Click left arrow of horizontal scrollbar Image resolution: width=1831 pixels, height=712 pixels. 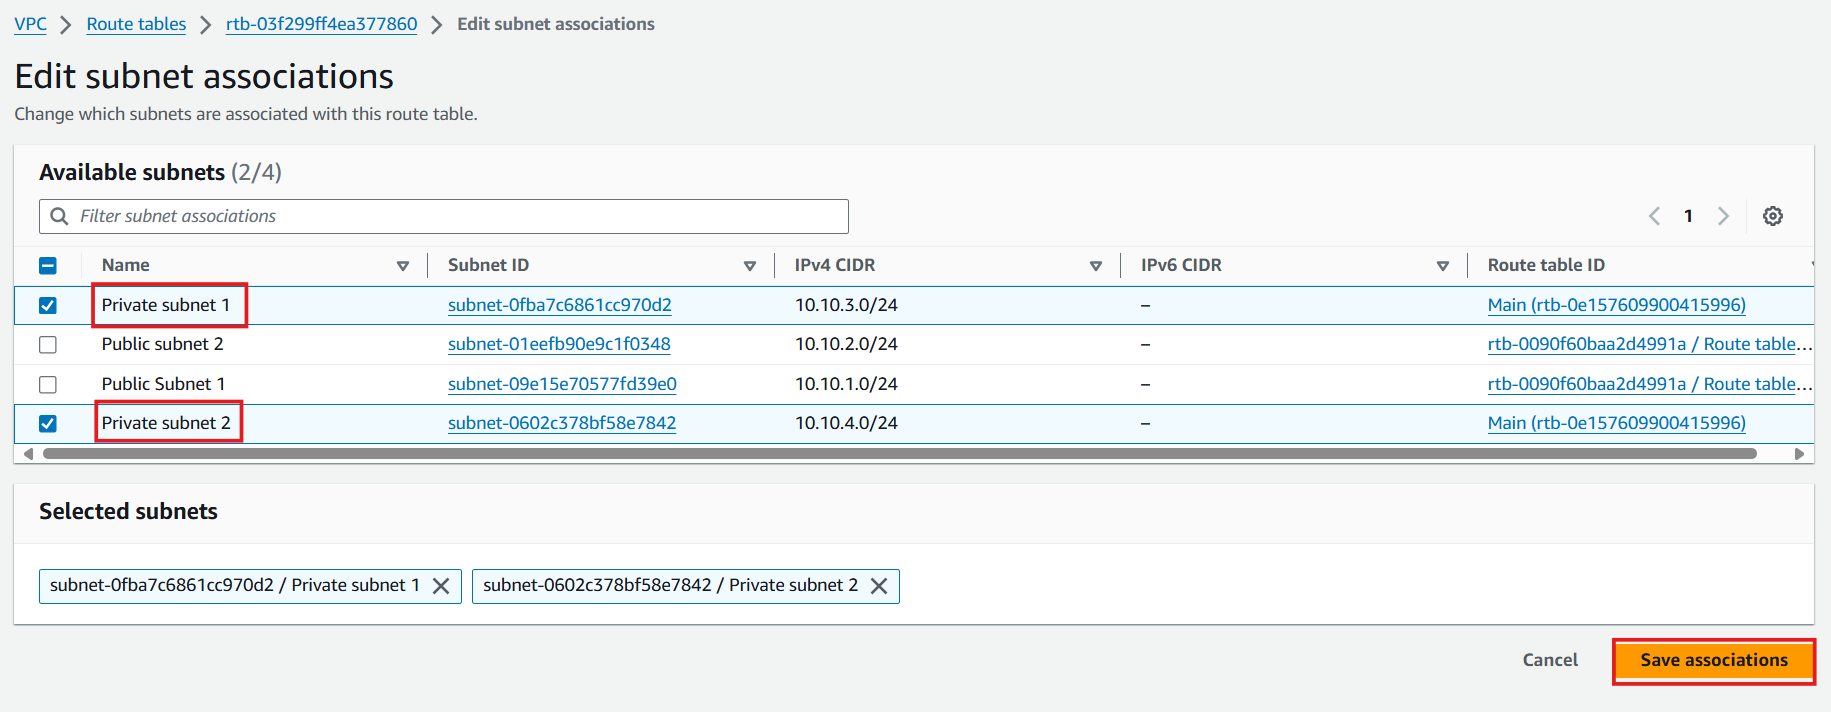(x=28, y=454)
